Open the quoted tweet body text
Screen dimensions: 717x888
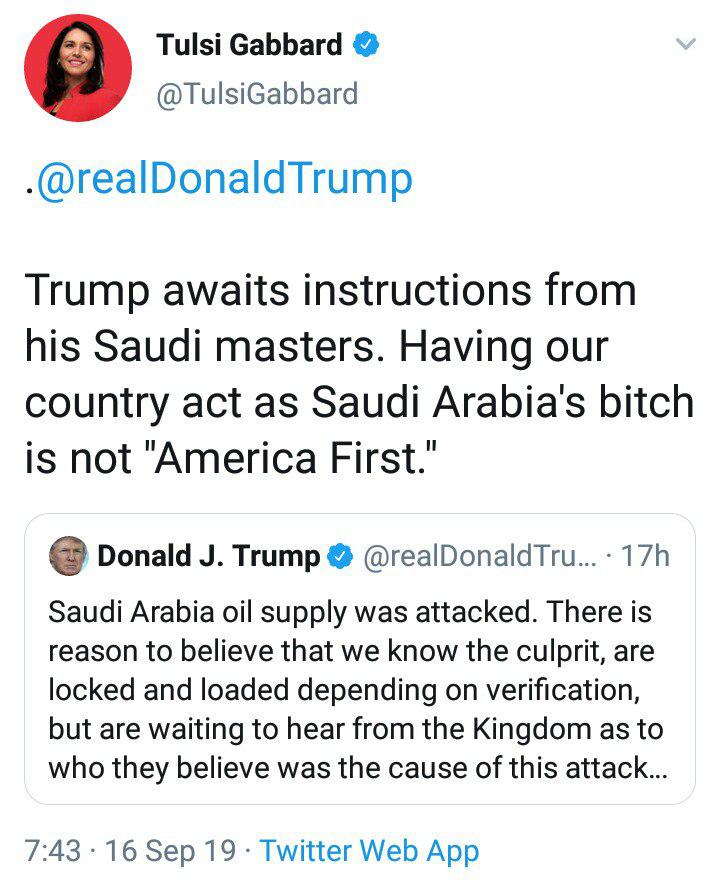click(x=357, y=691)
